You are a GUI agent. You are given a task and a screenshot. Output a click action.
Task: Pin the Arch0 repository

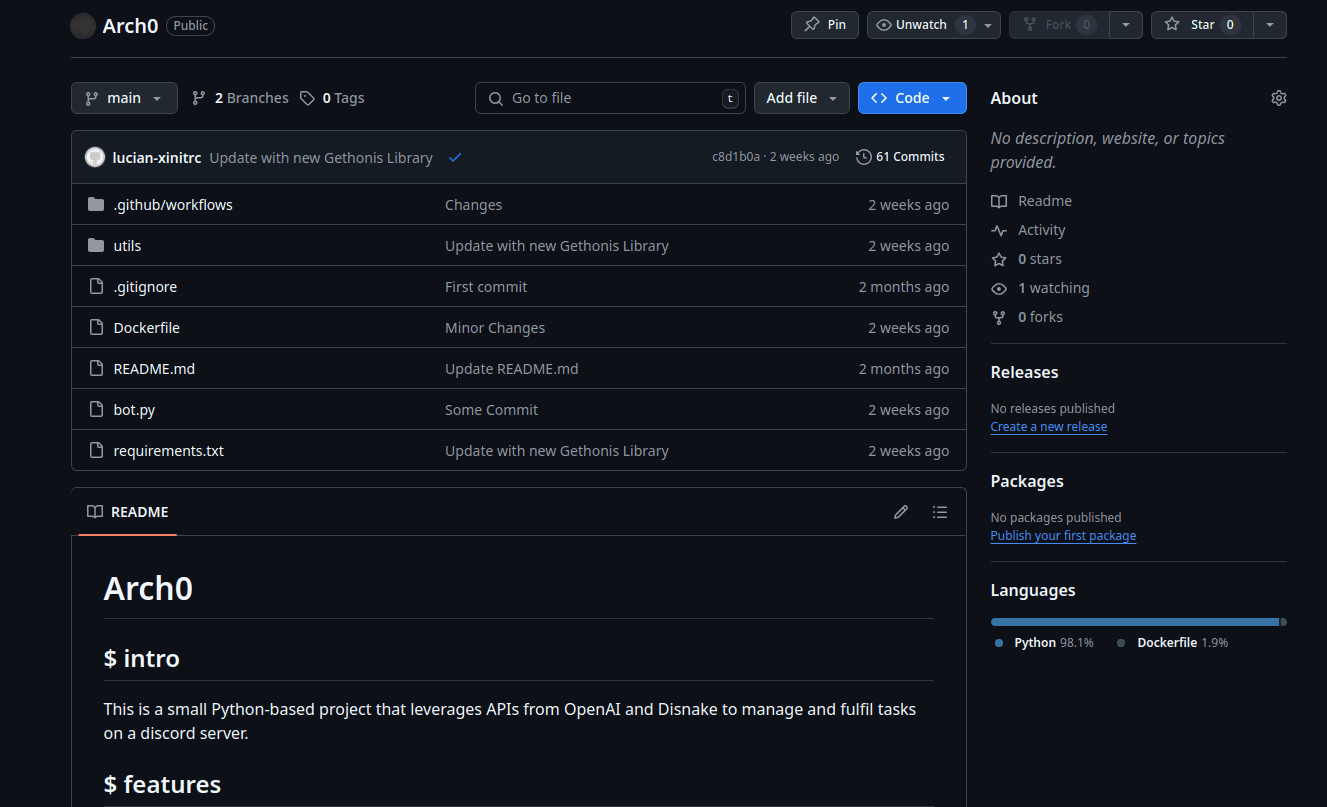pos(825,25)
